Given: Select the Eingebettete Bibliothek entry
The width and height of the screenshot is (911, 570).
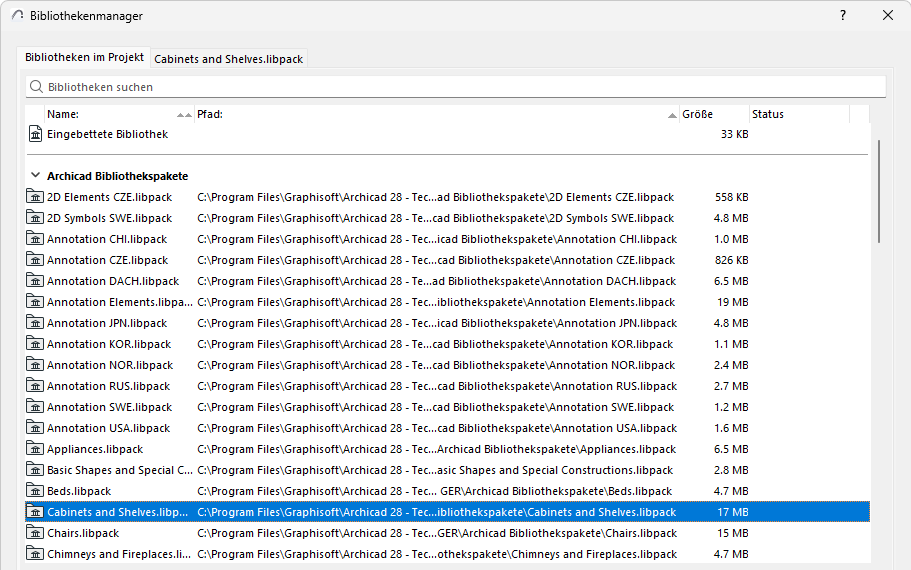Looking at the screenshot, I should [x=107, y=134].
